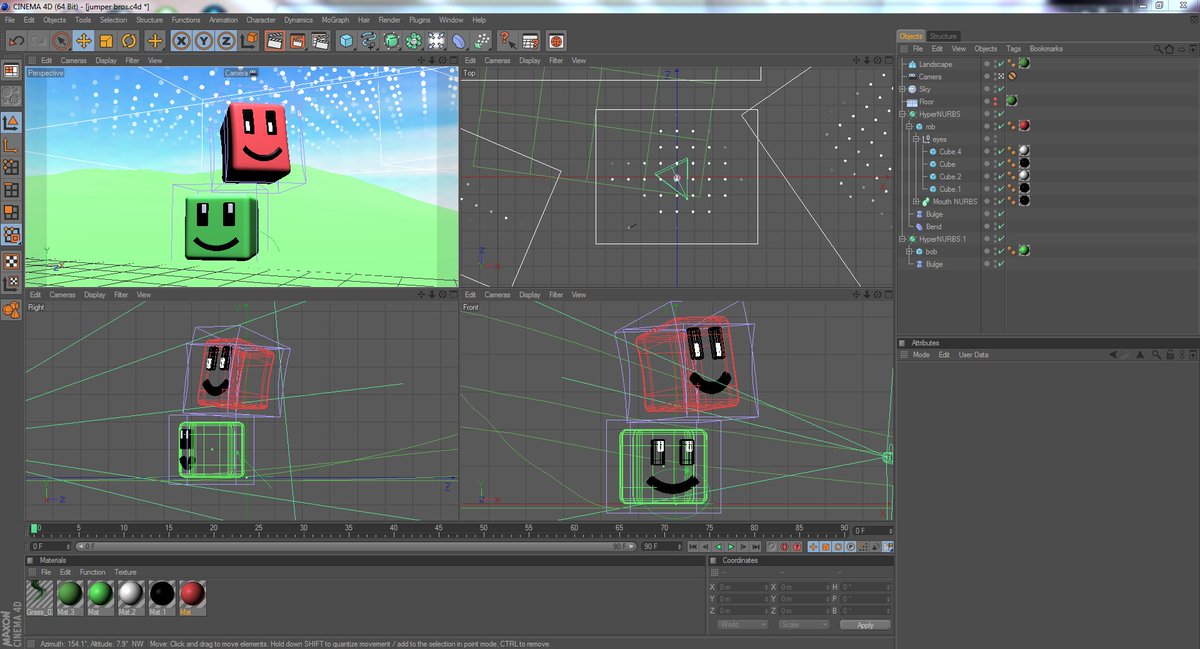Click frame 50 on timeline ruler
The image size is (1200, 649).
484,529
